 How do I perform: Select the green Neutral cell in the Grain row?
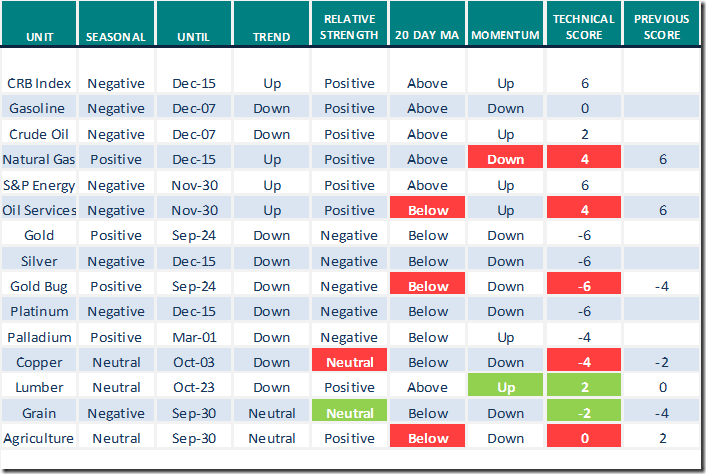tap(349, 413)
